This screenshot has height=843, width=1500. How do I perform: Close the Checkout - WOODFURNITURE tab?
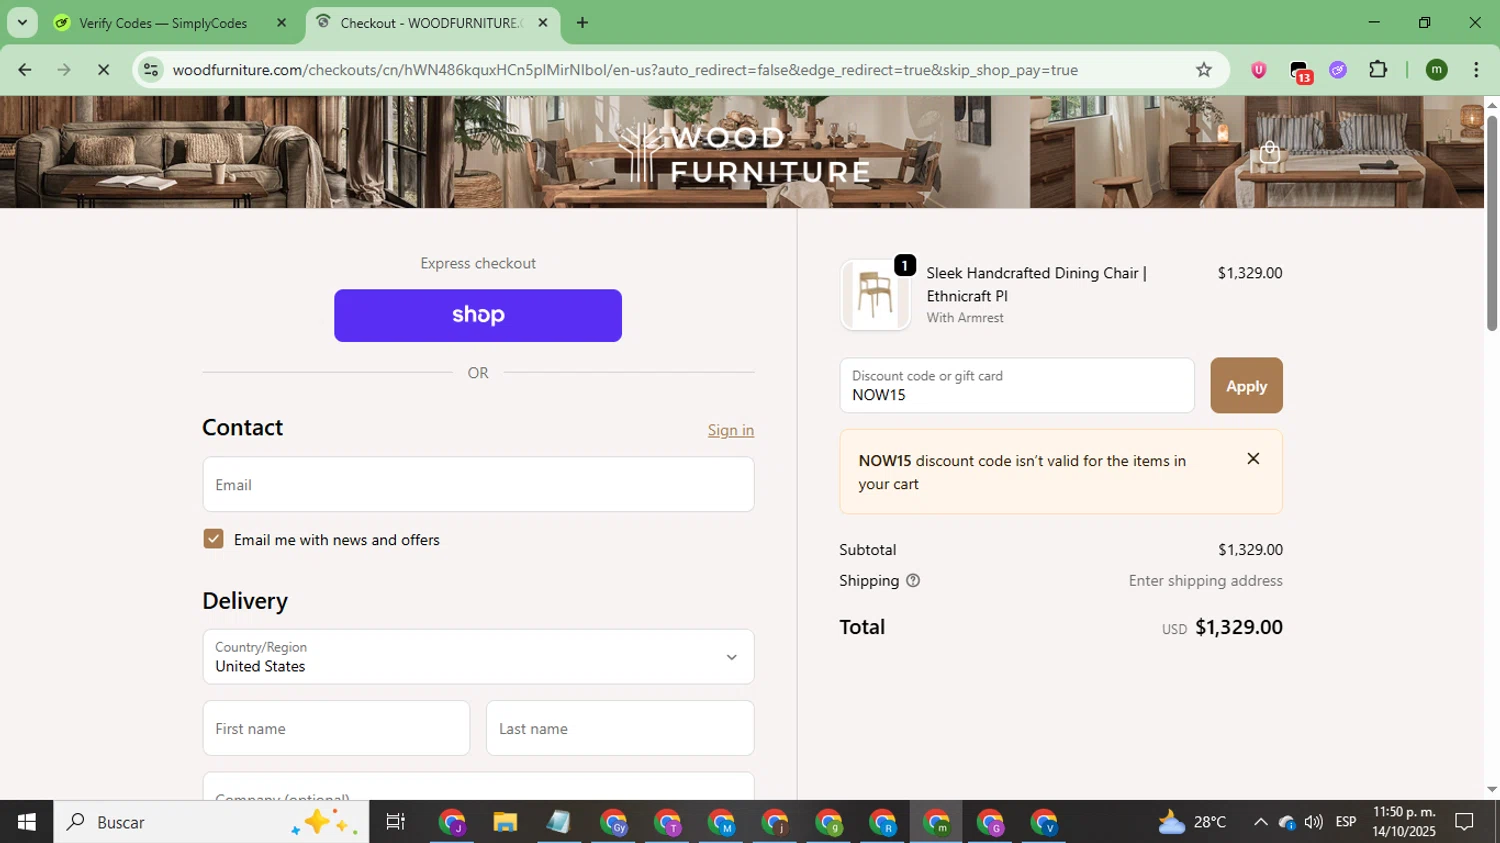[543, 23]
